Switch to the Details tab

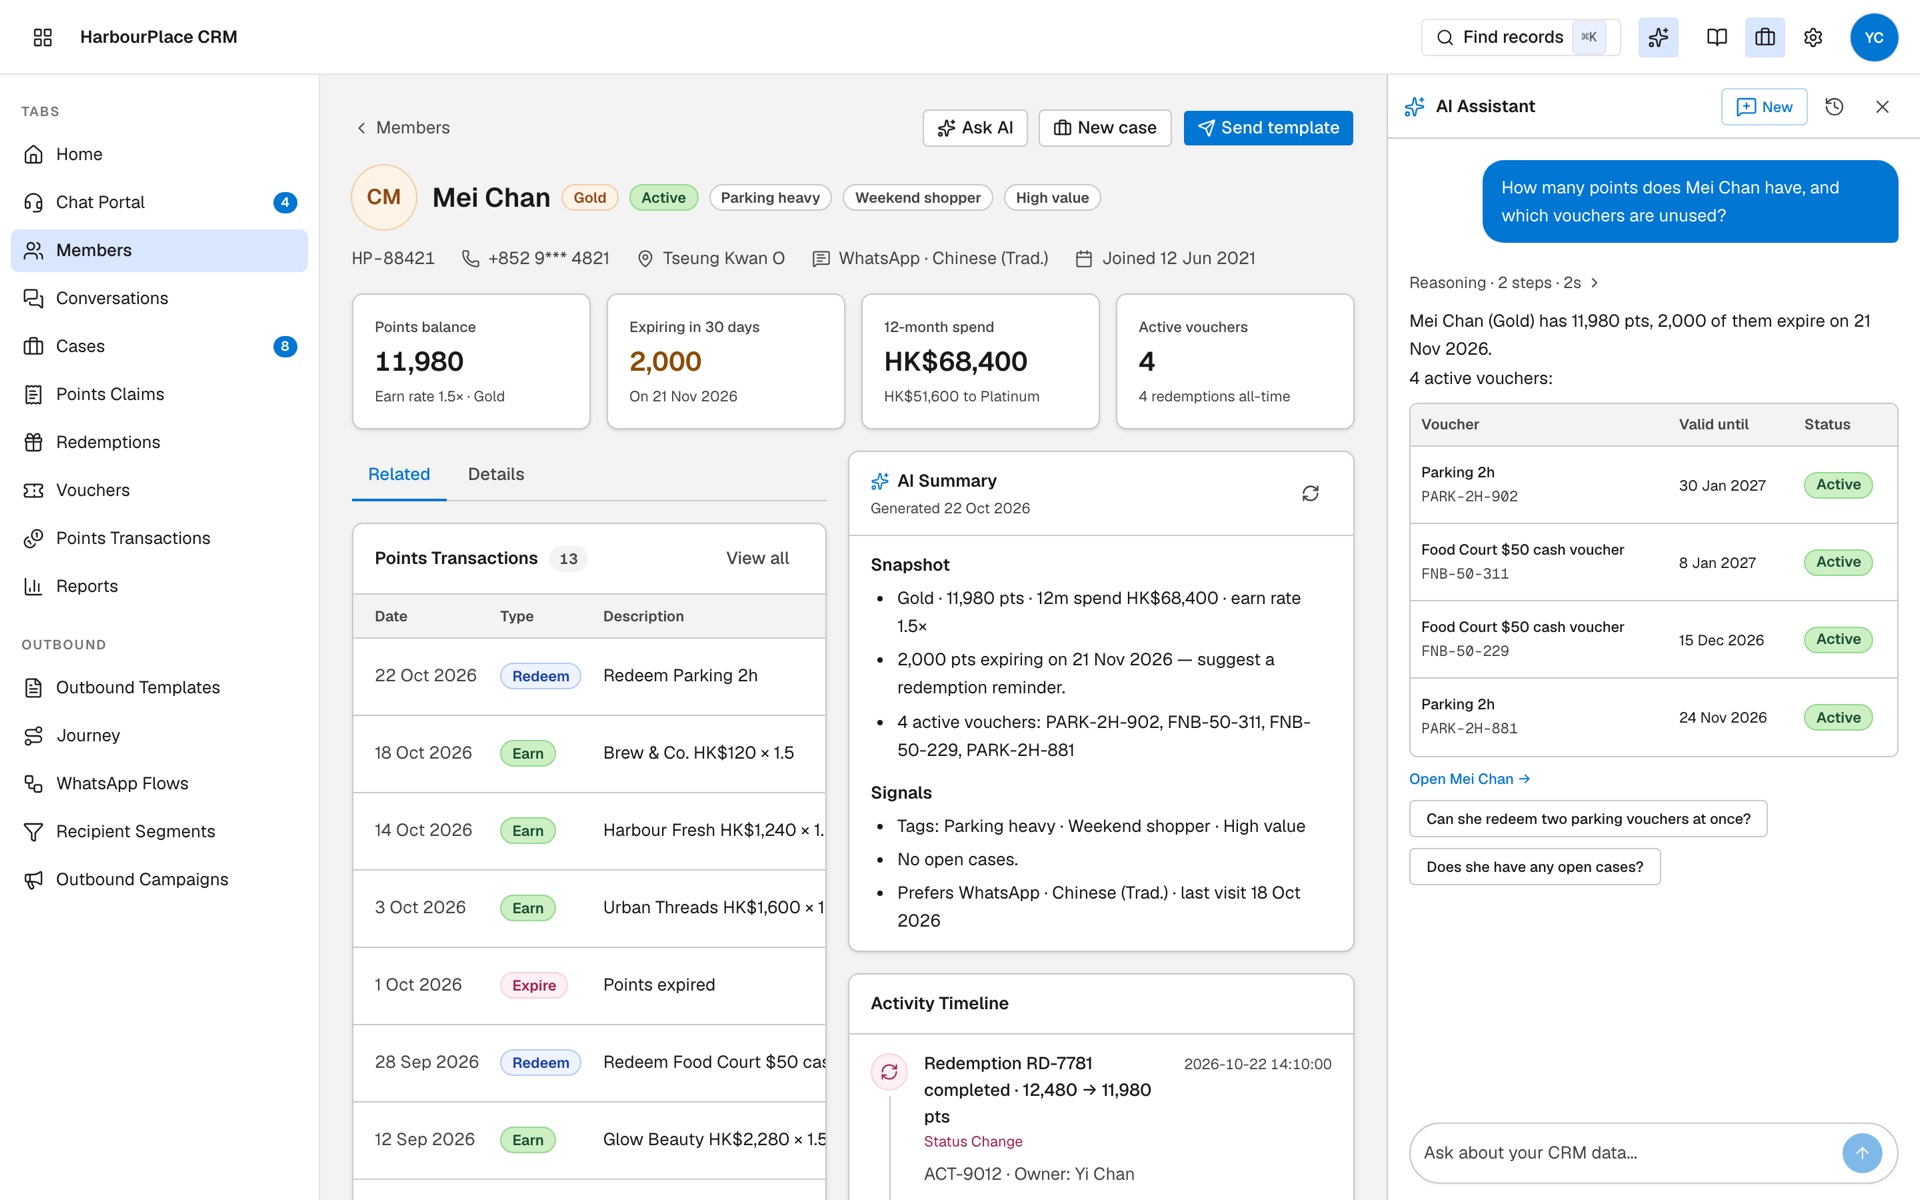pos(496,474)
